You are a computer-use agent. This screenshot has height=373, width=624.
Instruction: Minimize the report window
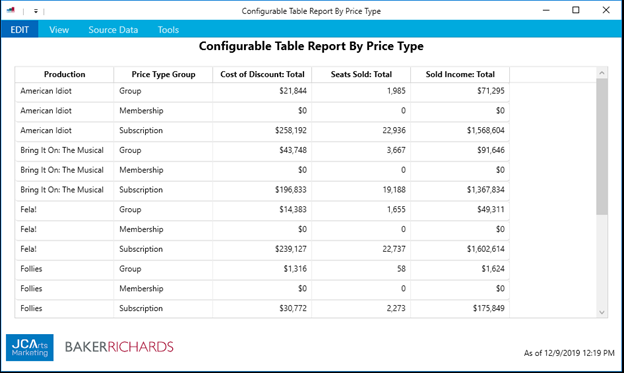546,10
